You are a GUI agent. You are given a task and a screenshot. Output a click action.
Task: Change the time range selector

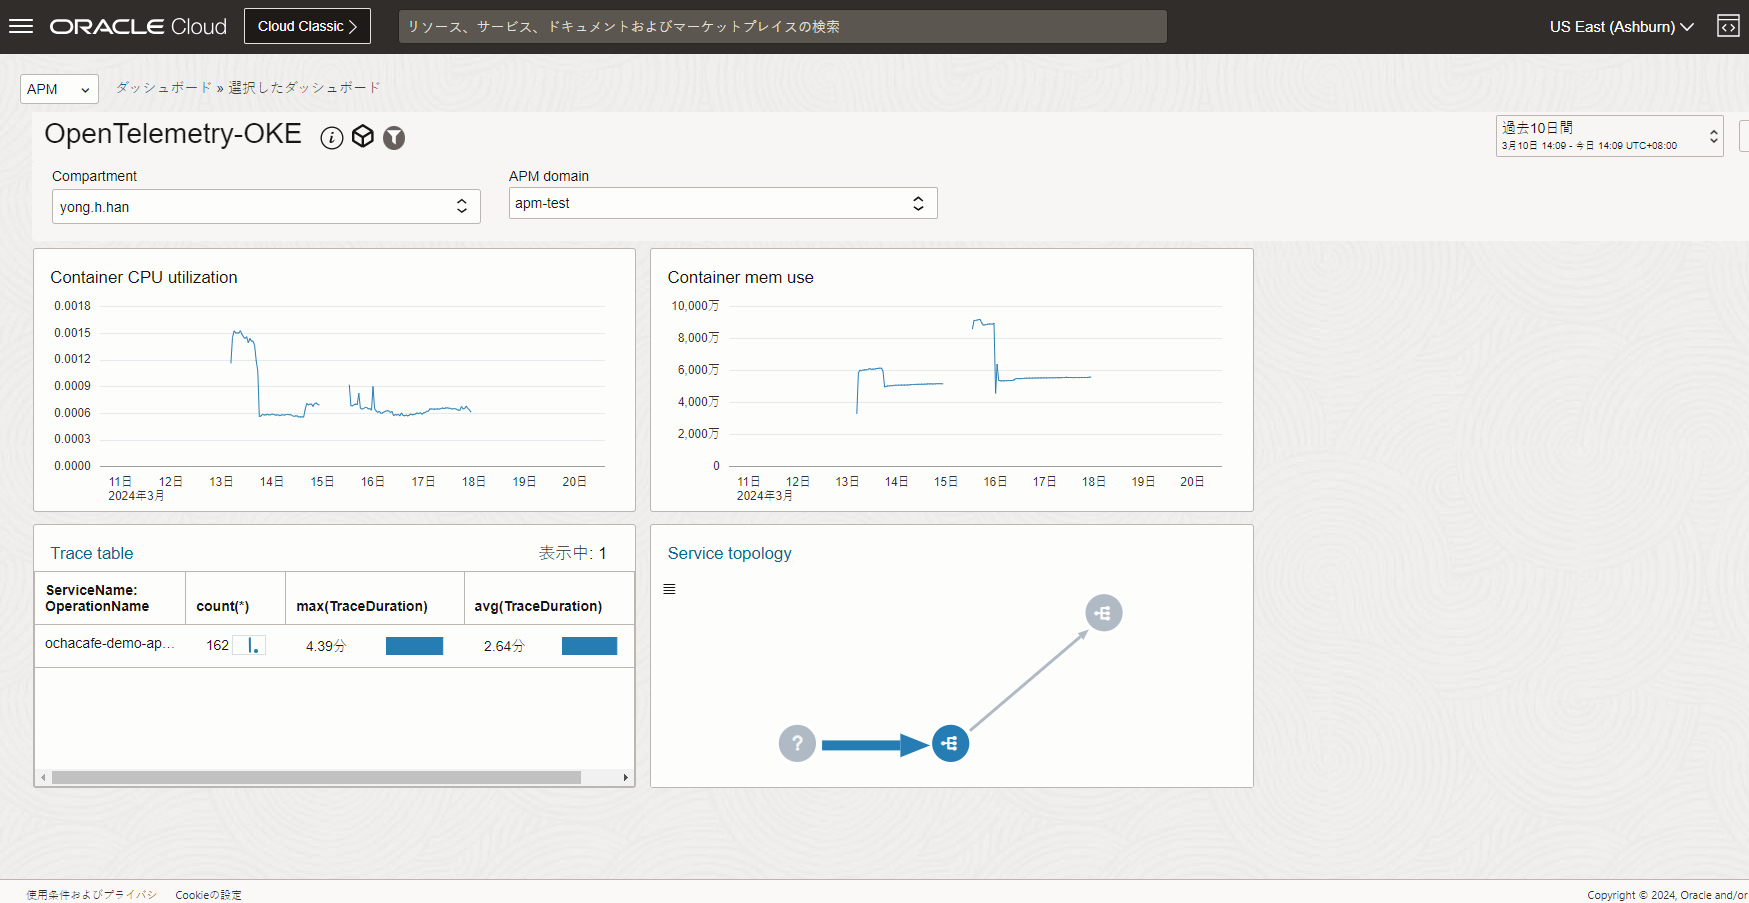tap(1608, 136)
